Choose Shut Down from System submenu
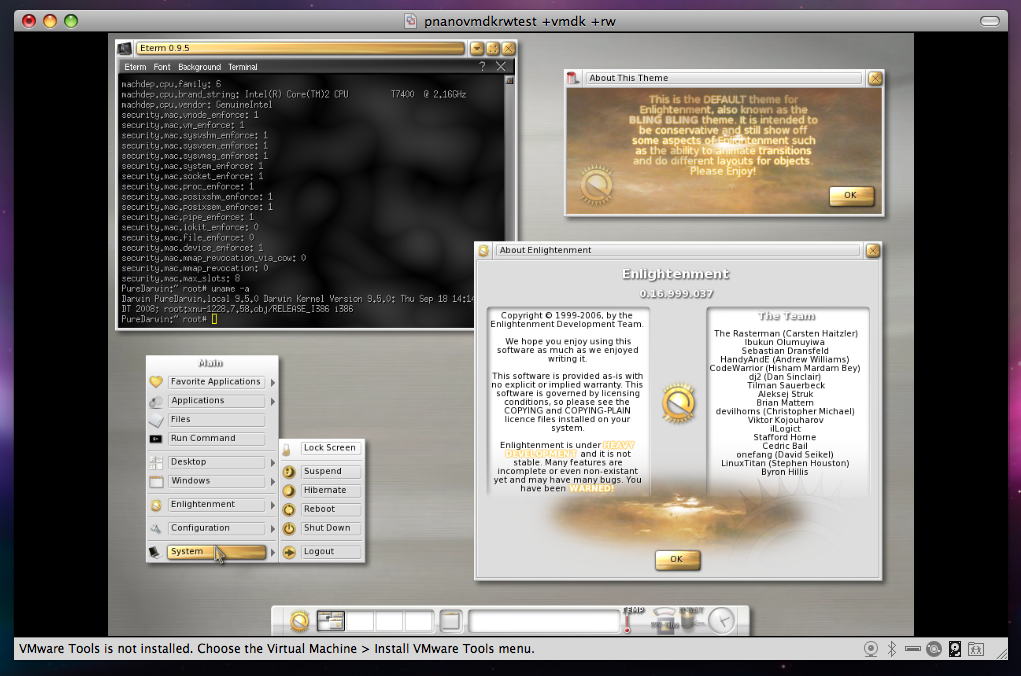The width and height of the screenshot is (1021, 676). point(331,528)
